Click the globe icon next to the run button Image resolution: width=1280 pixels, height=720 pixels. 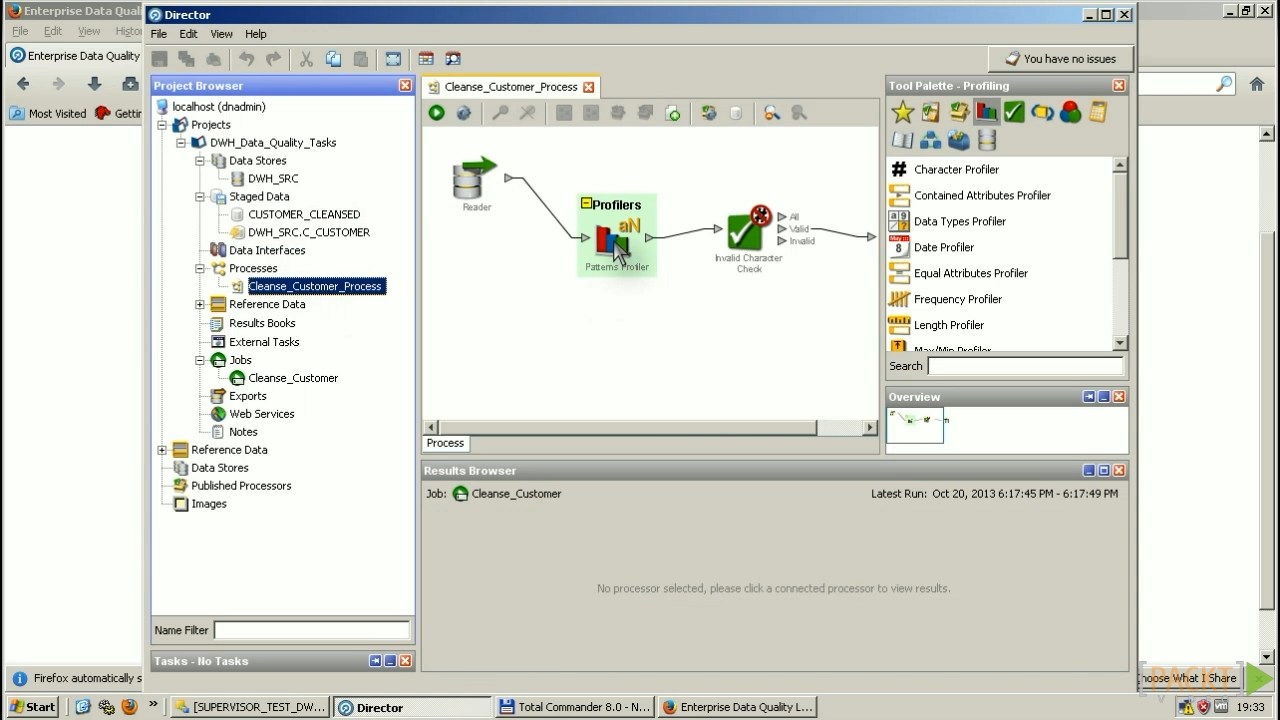463,114
